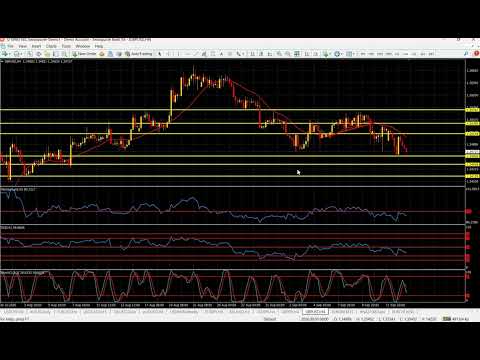
Task: Select the Crosshair tool
Action: [169, 54]
